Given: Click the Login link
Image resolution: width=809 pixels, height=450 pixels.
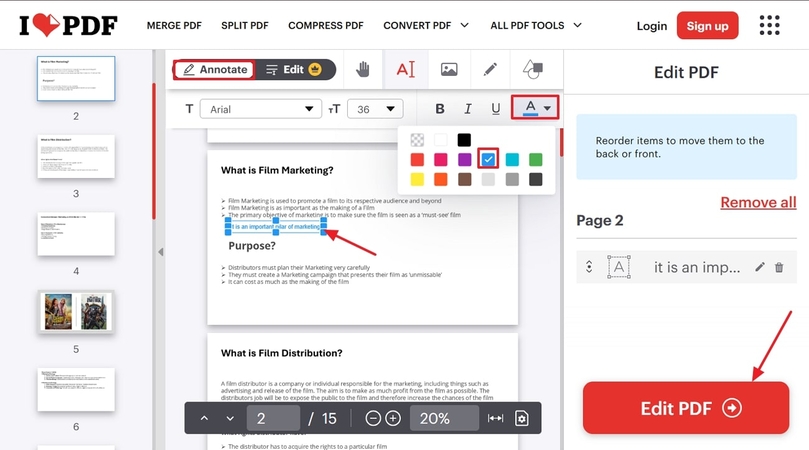Looking at the screenshot, I should [652, 26].
